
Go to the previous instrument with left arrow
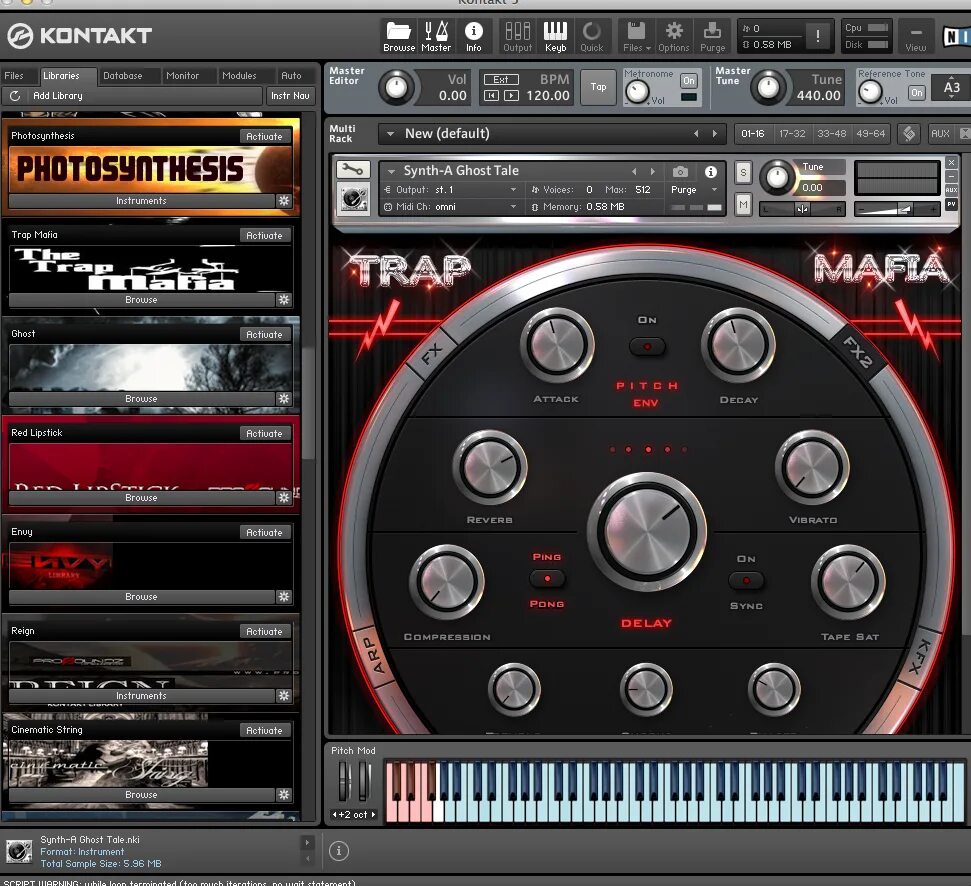(x=634, y=172)
